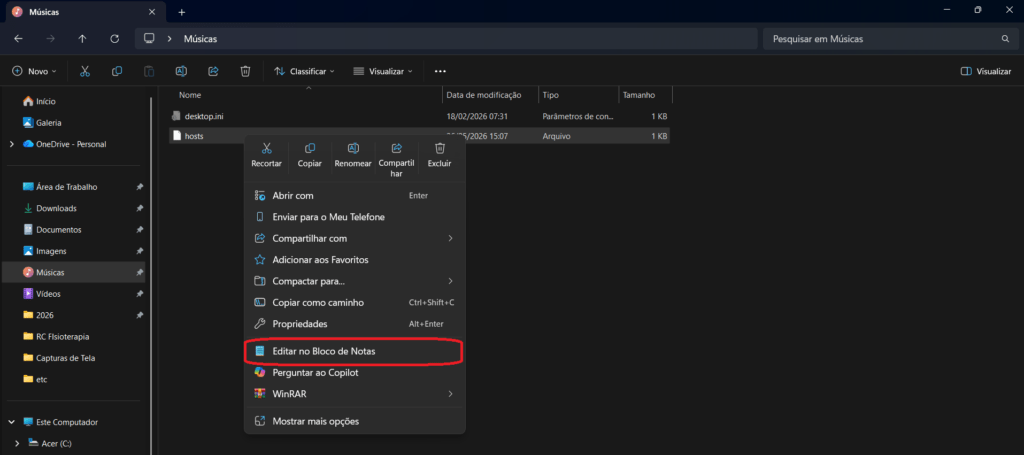Image resolution: width=1024 pixels, height=455 pixels.
Task: Click the Copiar icon in context menu
Action: coord(310,148)
